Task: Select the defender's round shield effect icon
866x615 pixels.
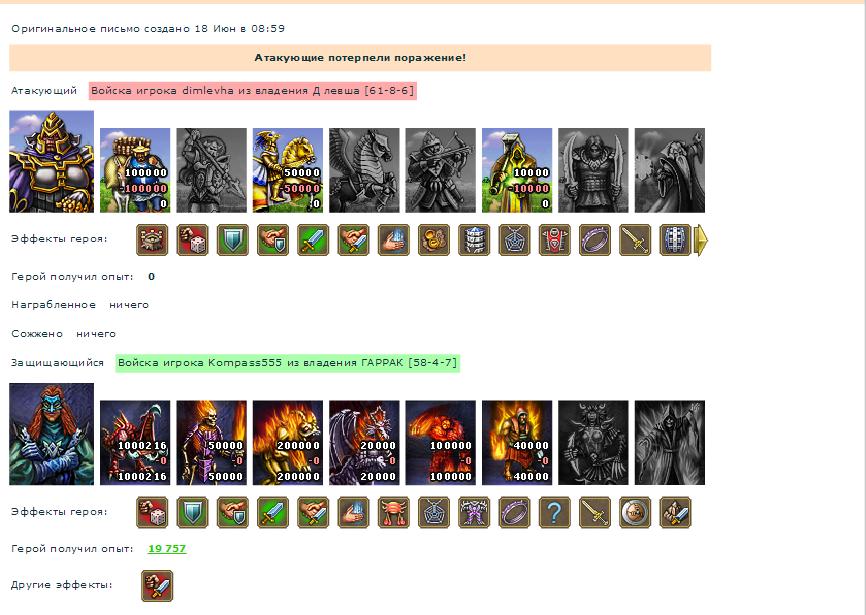Action: 635,512
